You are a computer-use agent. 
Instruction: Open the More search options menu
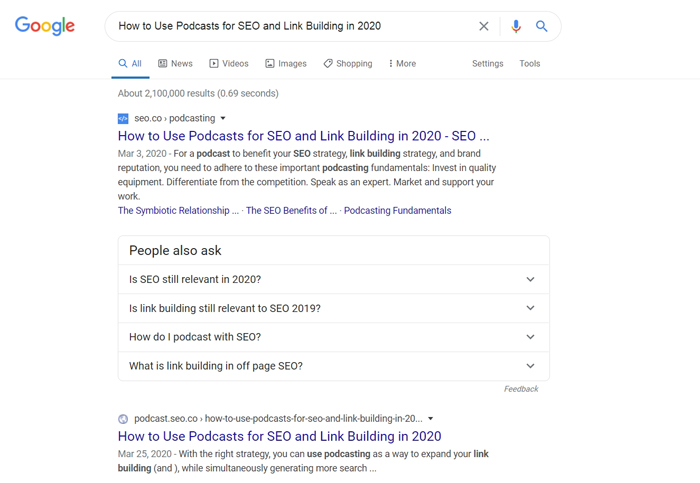pos(402,63)
